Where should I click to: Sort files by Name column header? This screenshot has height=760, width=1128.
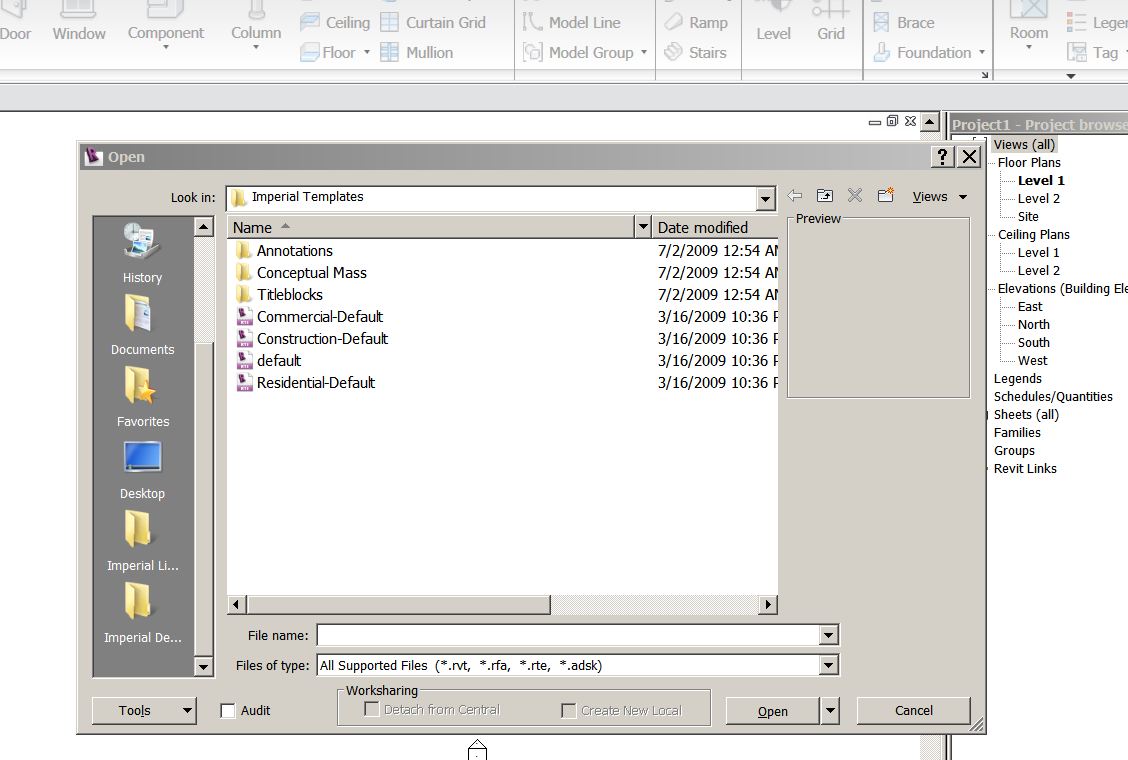(432, 227)
